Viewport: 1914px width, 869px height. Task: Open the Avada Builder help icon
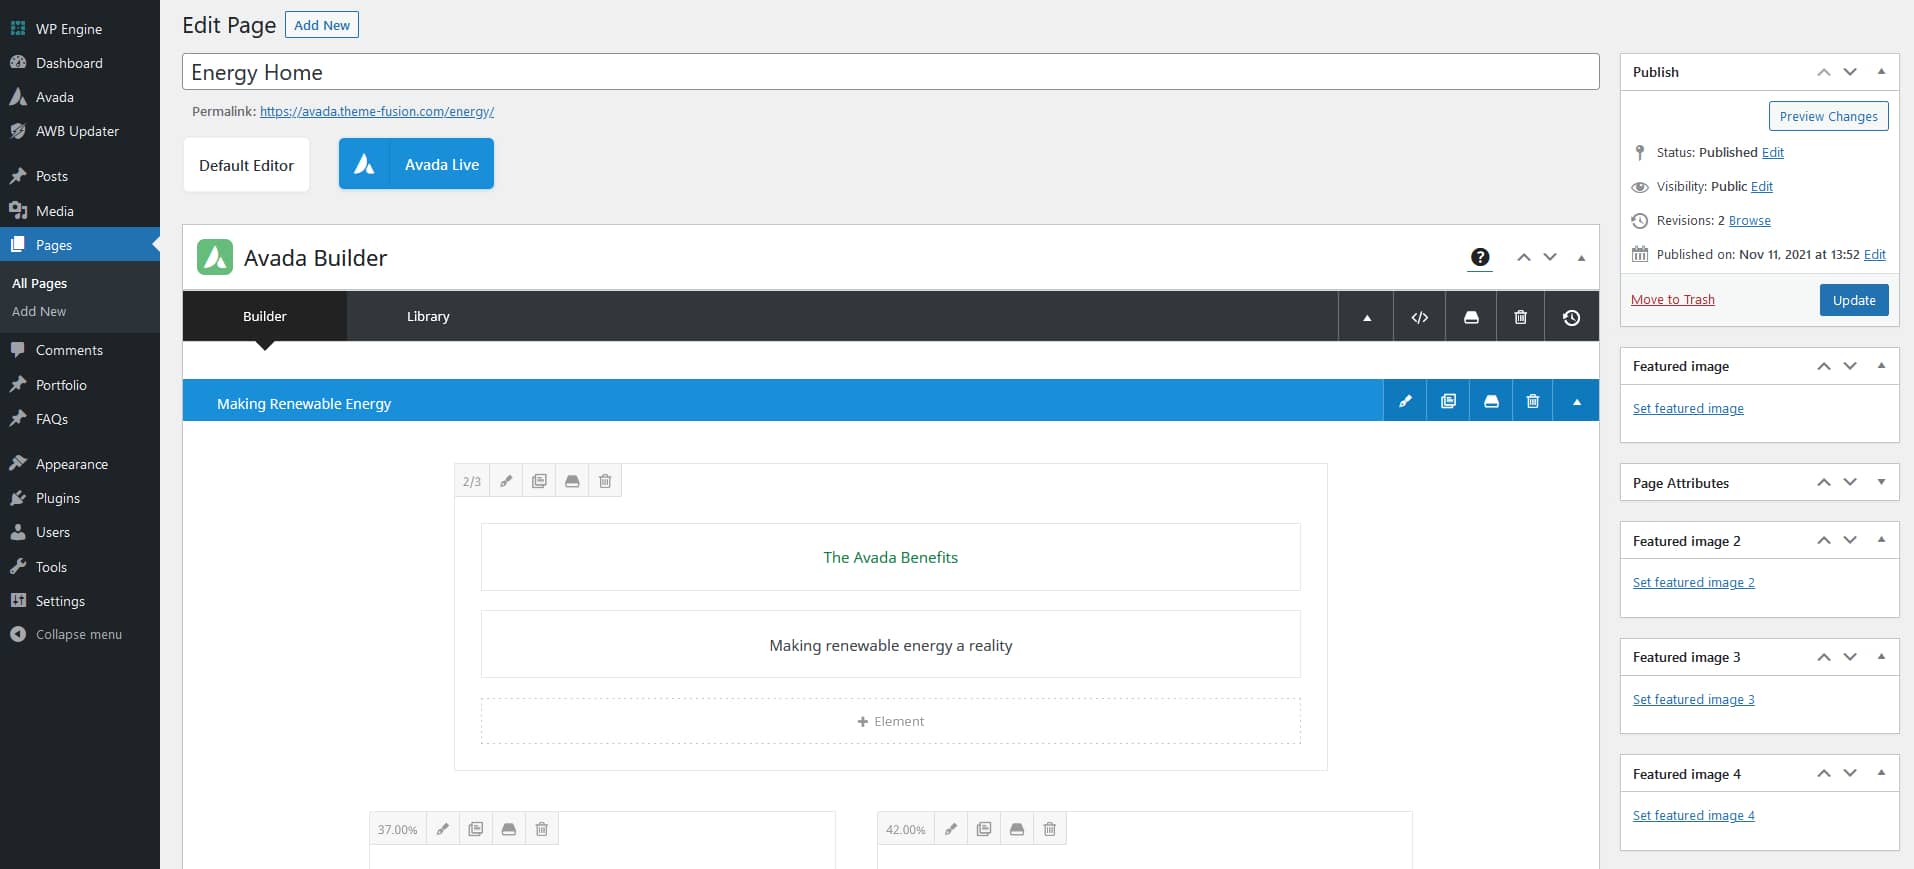[x=1480, y=258]
